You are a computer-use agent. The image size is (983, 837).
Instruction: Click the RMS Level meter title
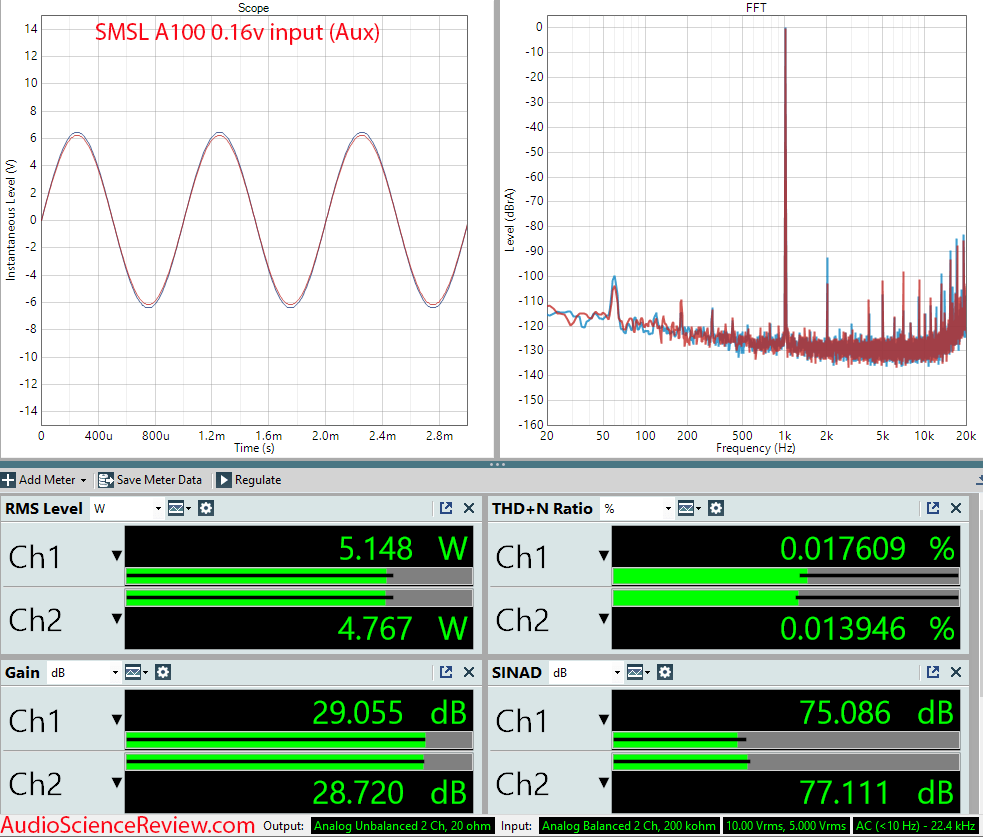coord(44,508)
